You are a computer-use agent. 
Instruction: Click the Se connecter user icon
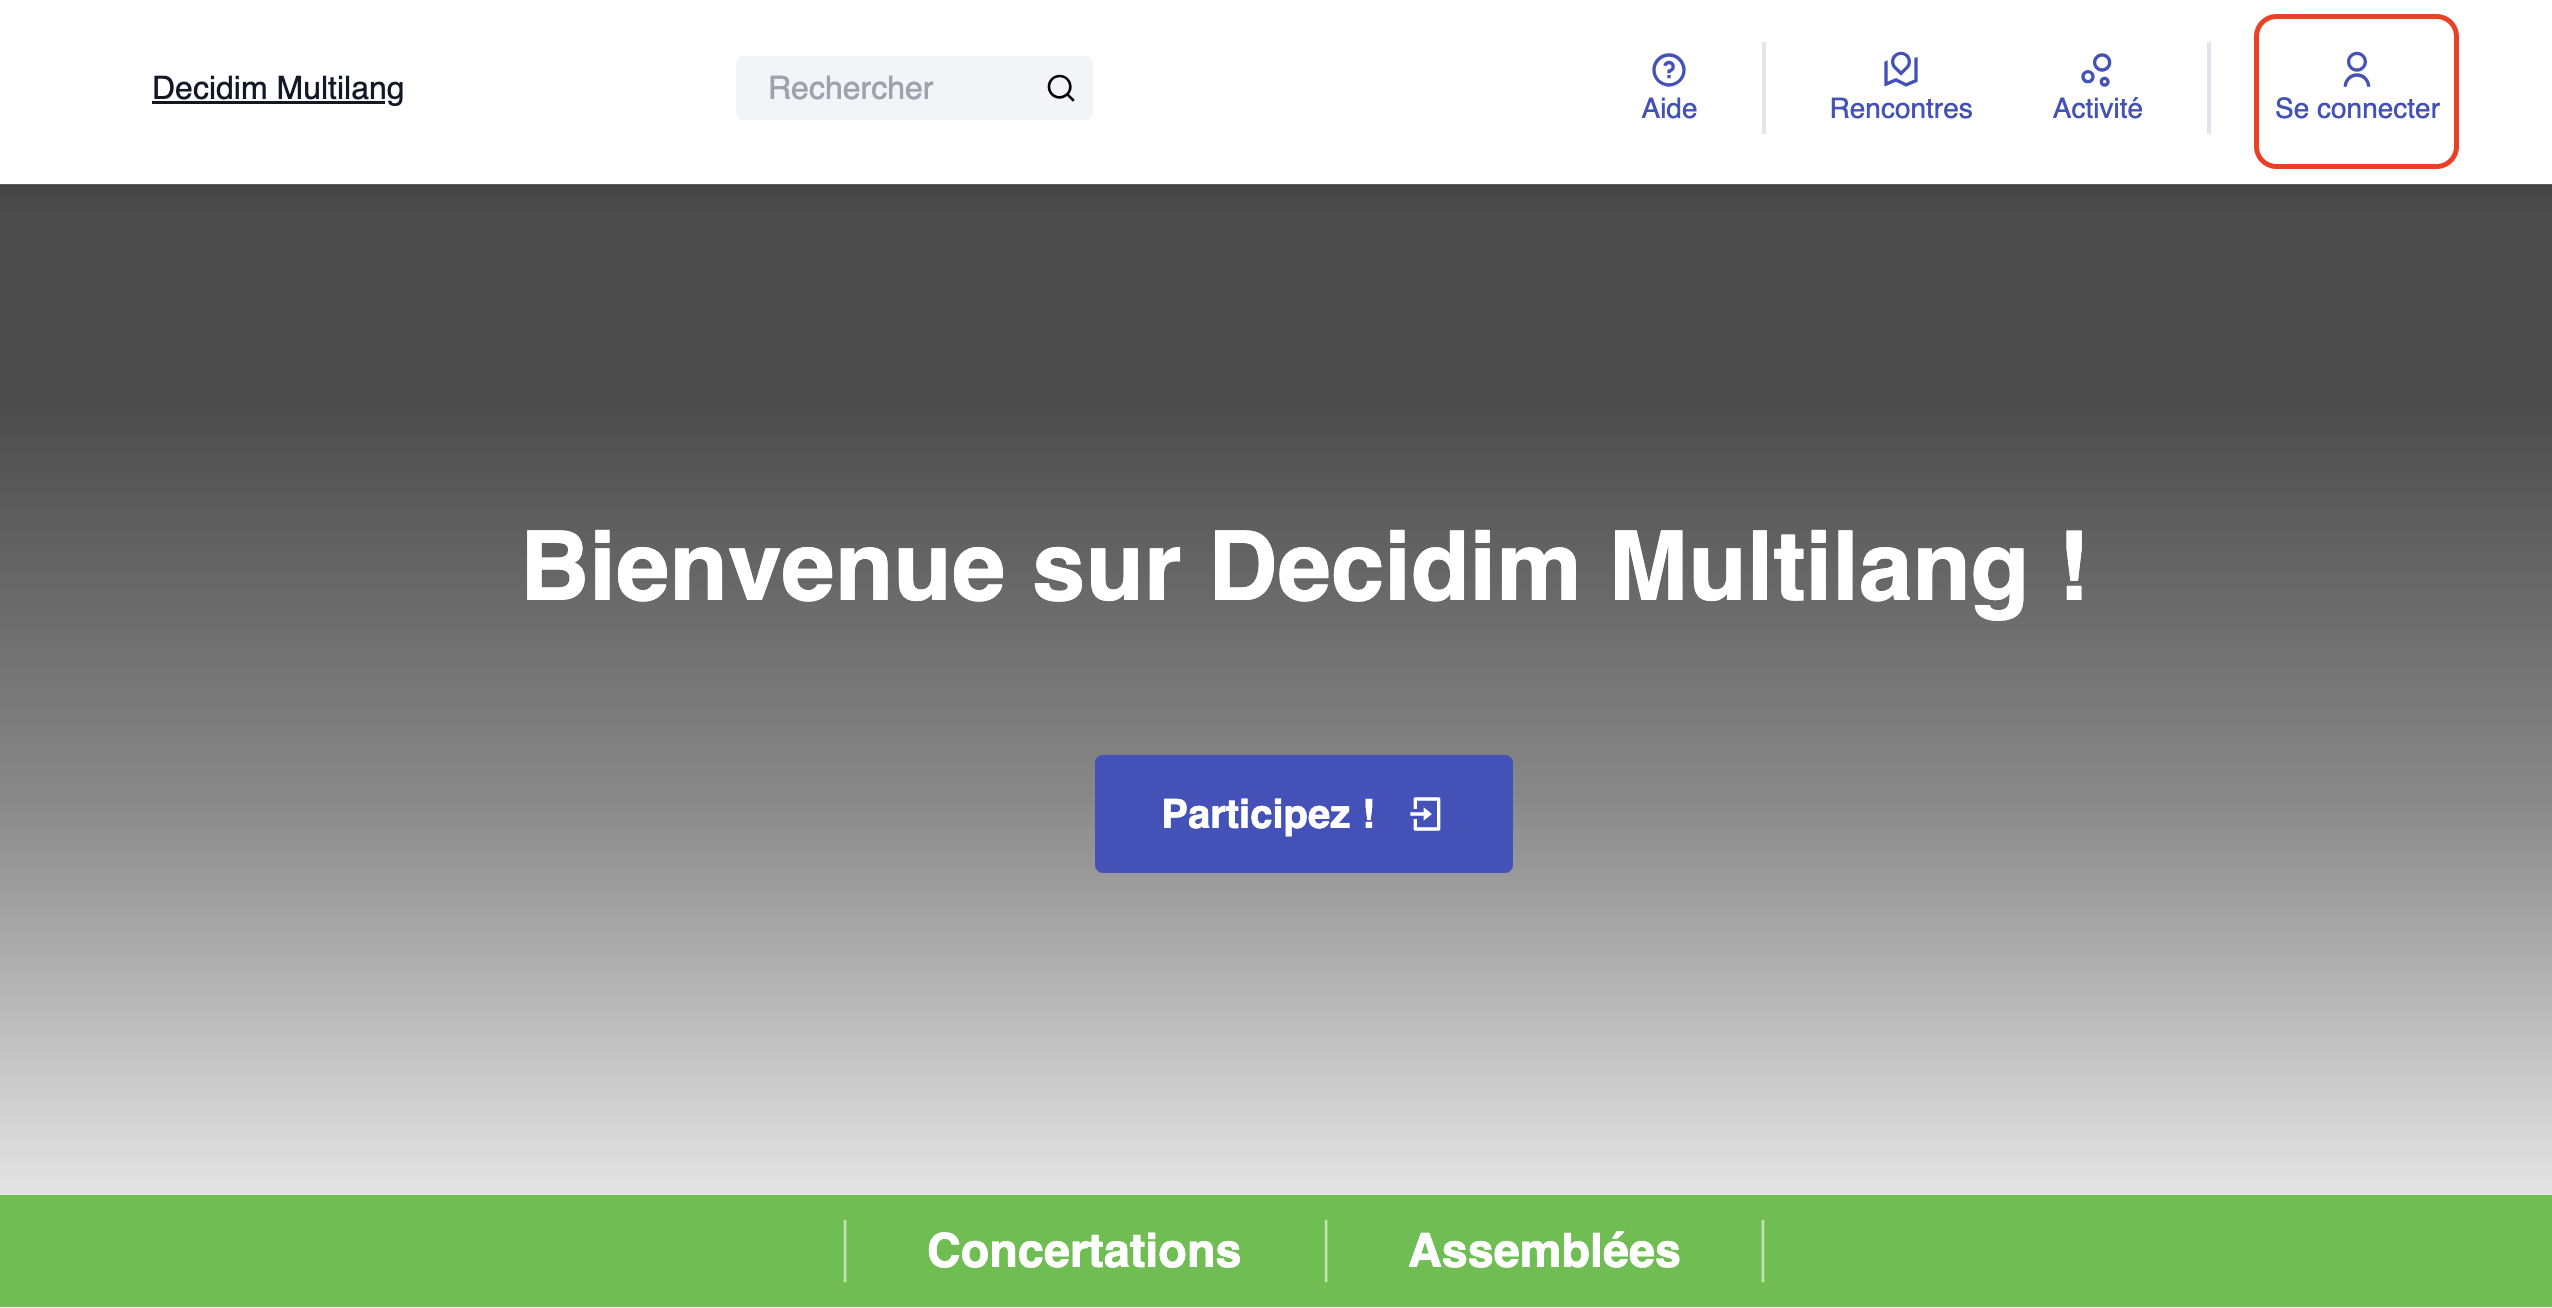2356,69
